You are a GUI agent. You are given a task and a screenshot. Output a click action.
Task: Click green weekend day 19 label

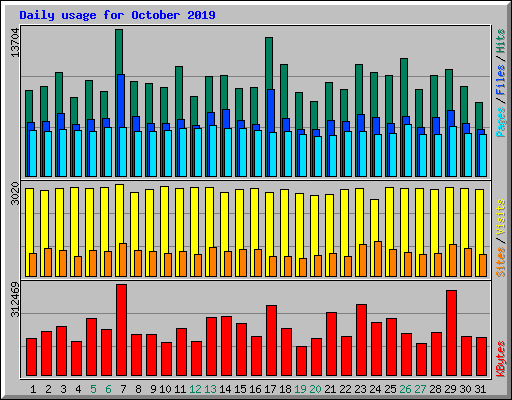(x=300, y=389)
